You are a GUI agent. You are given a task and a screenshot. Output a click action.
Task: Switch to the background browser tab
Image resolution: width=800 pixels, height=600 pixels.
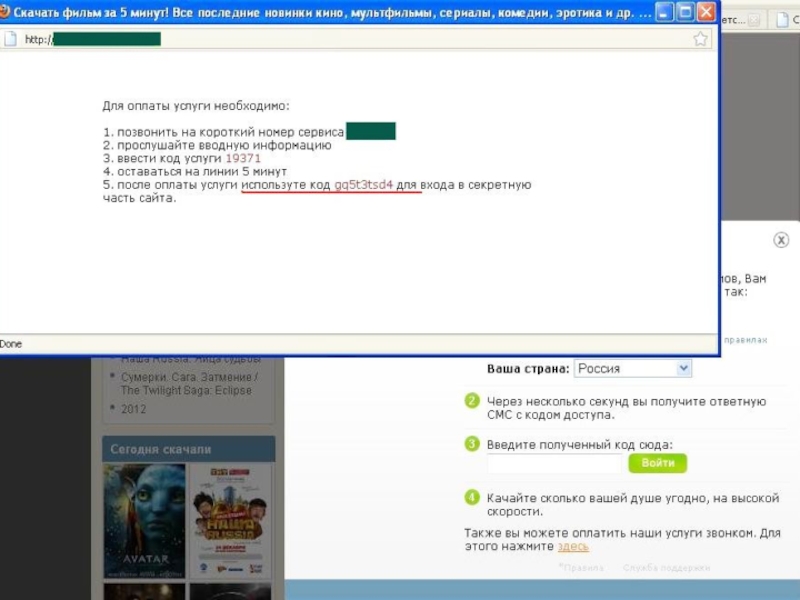740,19
